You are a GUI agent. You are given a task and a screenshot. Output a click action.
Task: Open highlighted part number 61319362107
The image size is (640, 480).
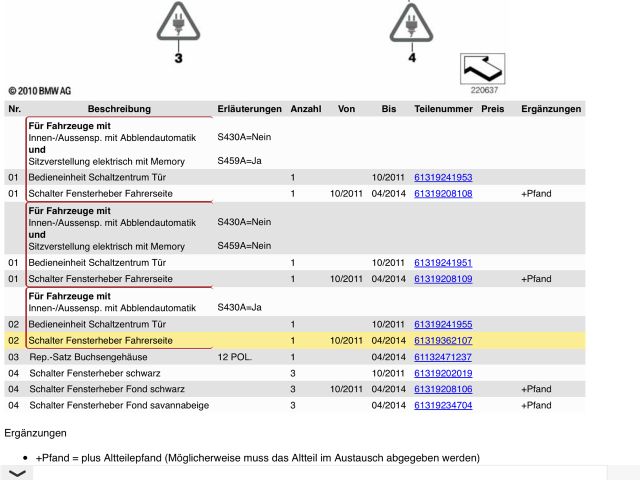click(x=442, y=340)
